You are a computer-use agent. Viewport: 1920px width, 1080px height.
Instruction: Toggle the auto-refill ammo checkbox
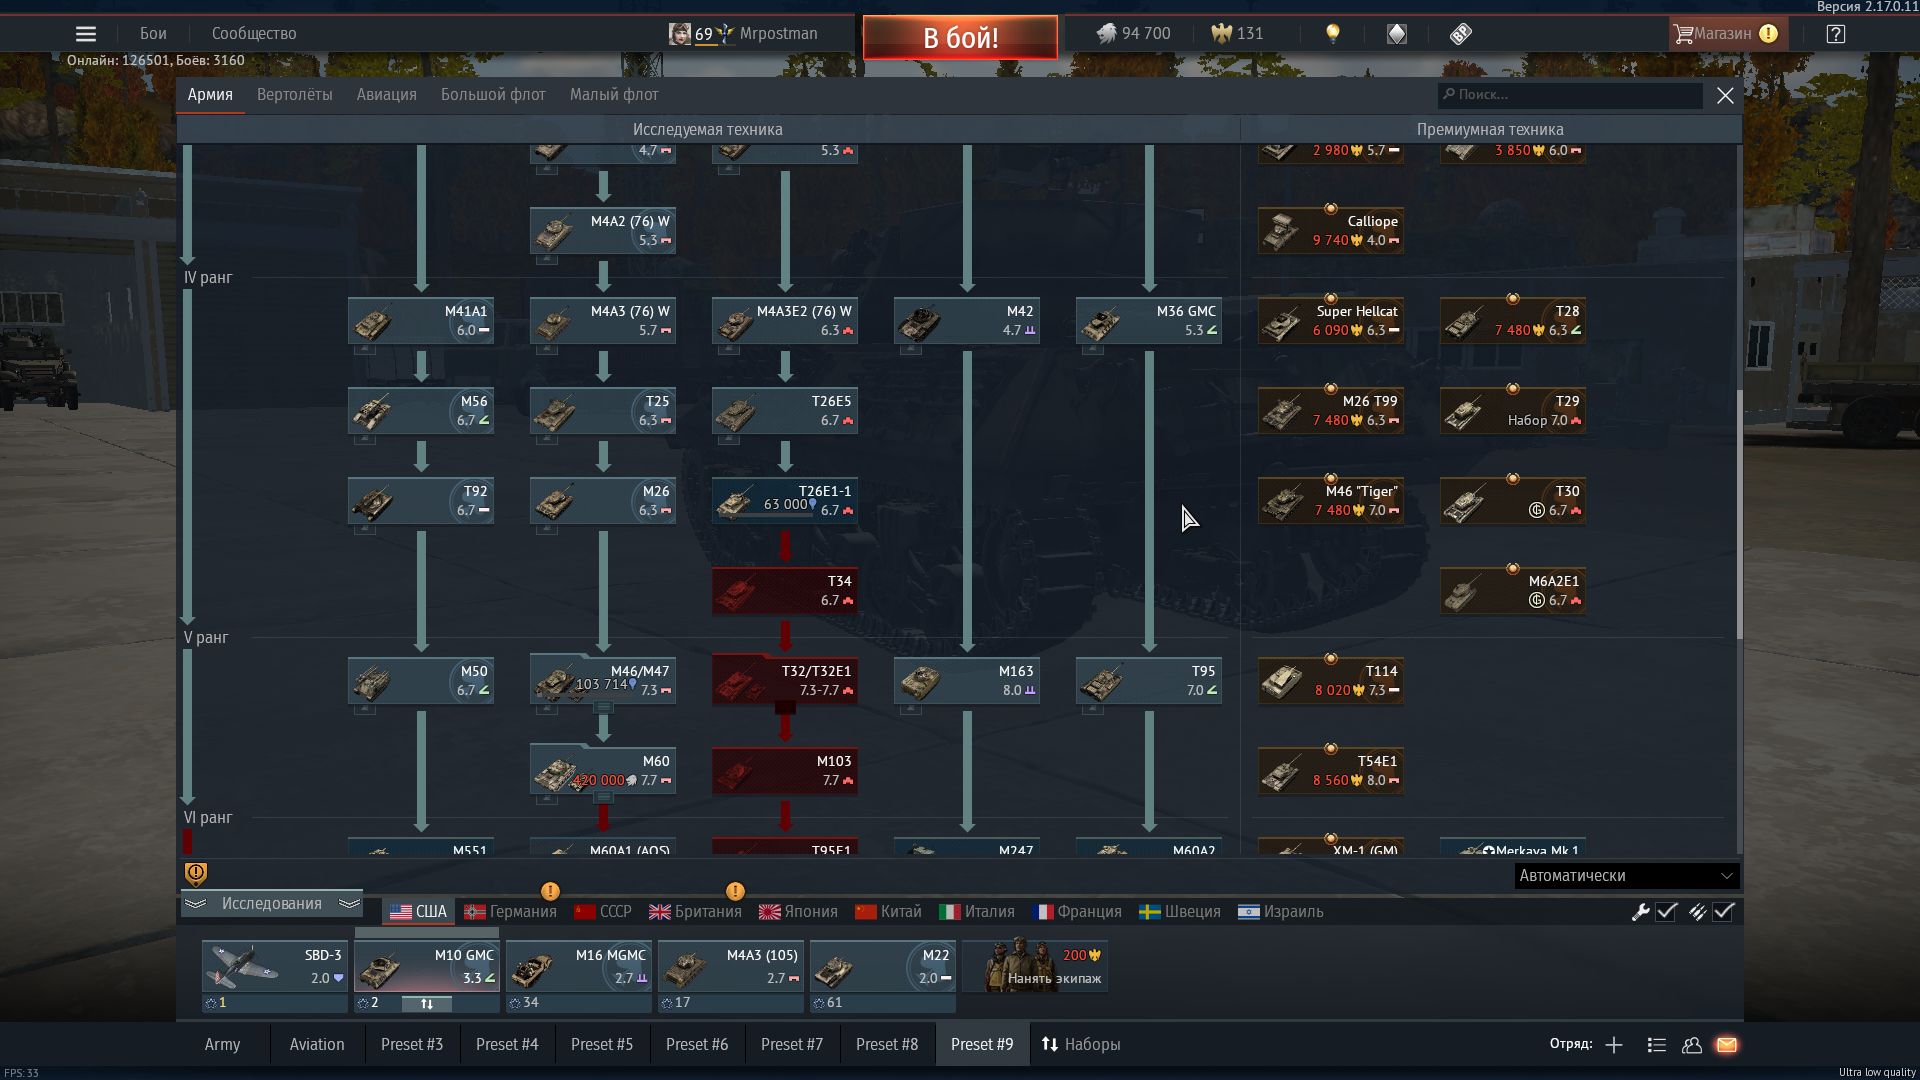point(1723,912)
